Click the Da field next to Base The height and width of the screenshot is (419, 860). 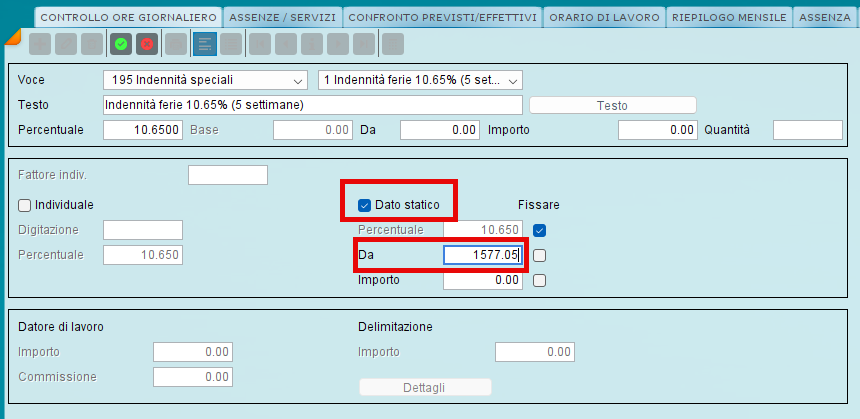440,130
